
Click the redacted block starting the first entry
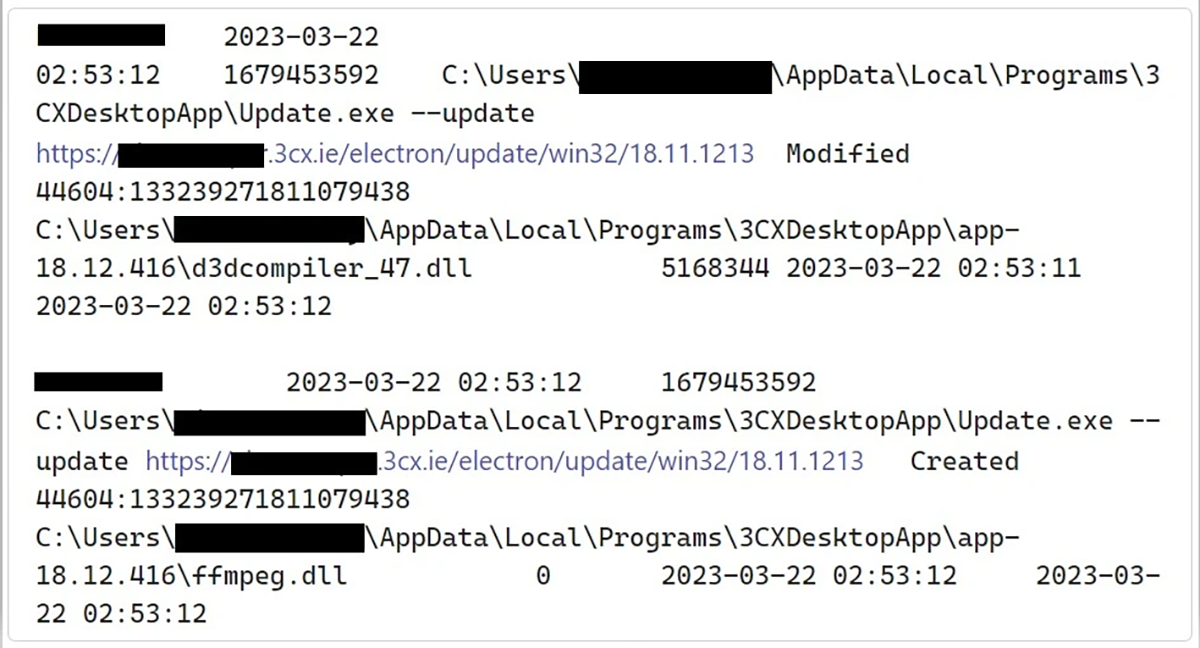101,36
